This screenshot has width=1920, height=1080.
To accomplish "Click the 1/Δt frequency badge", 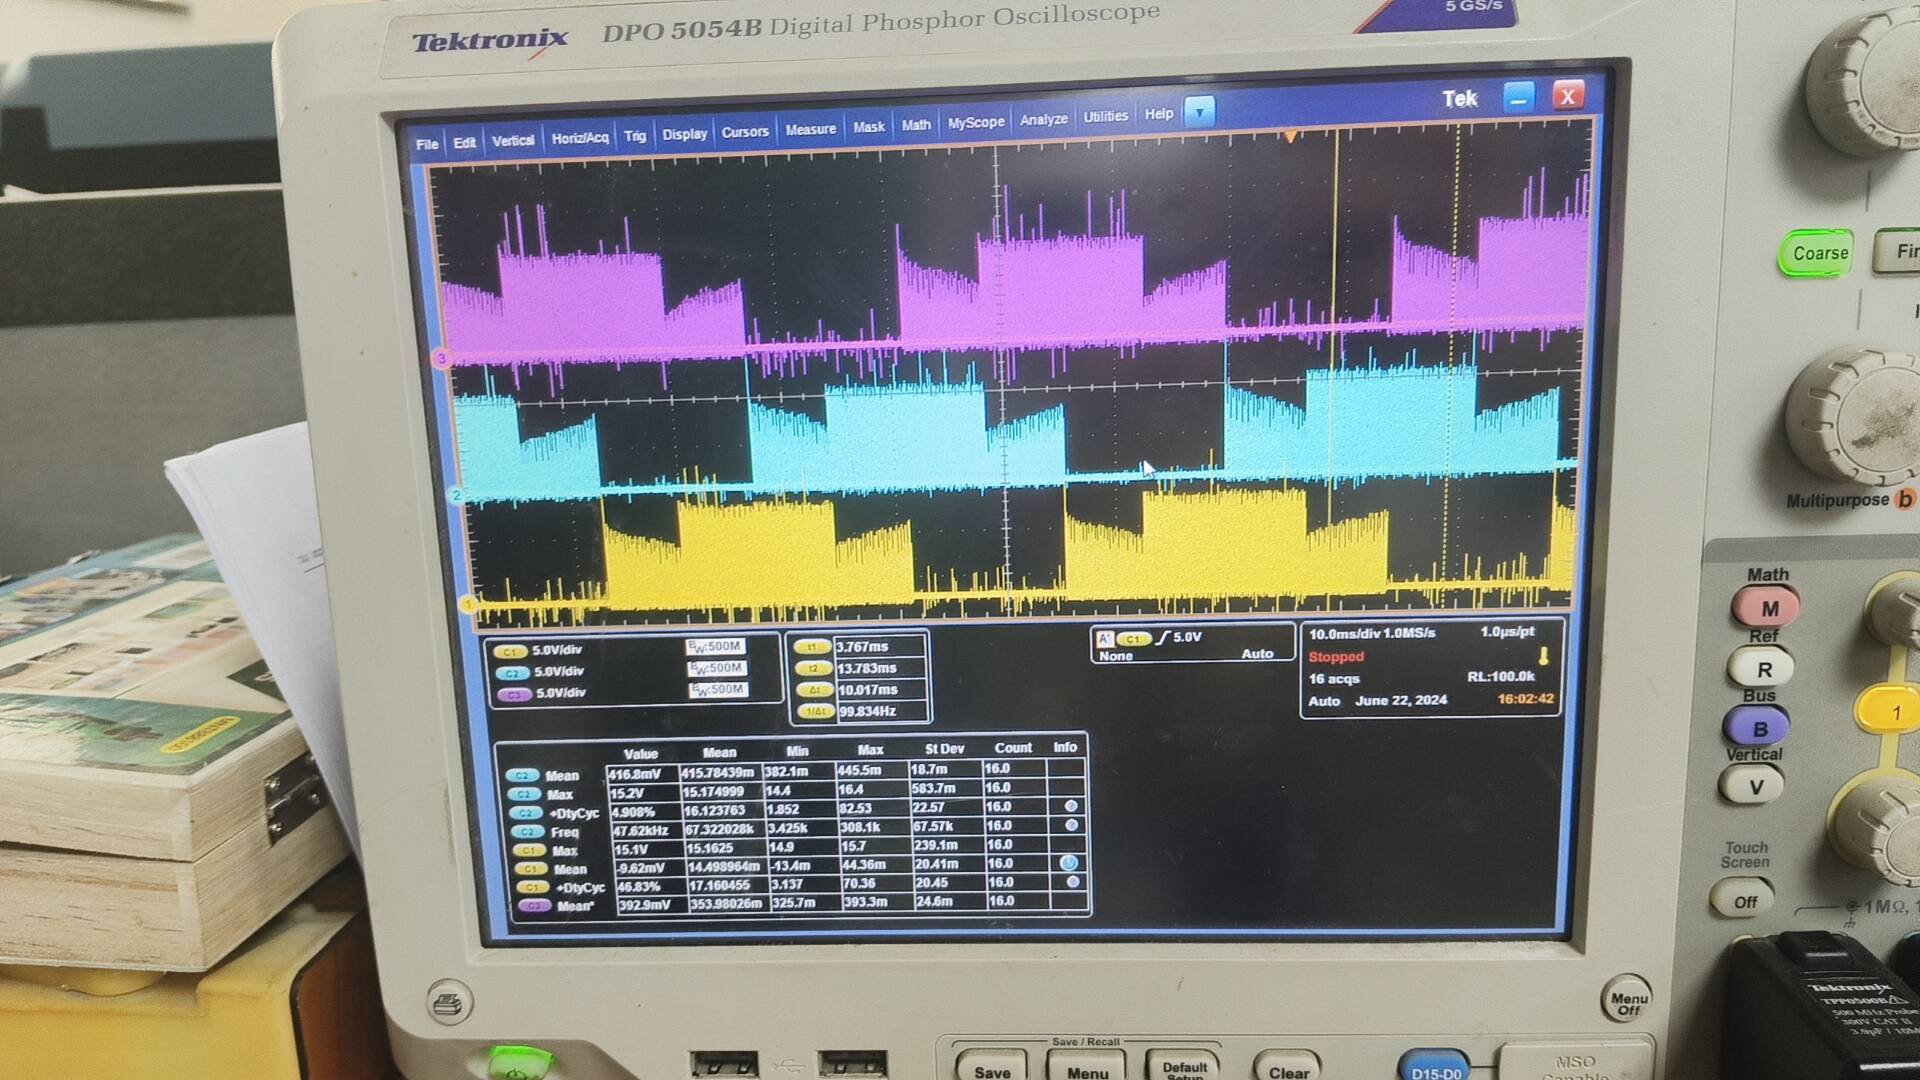I will pos(815,712).
